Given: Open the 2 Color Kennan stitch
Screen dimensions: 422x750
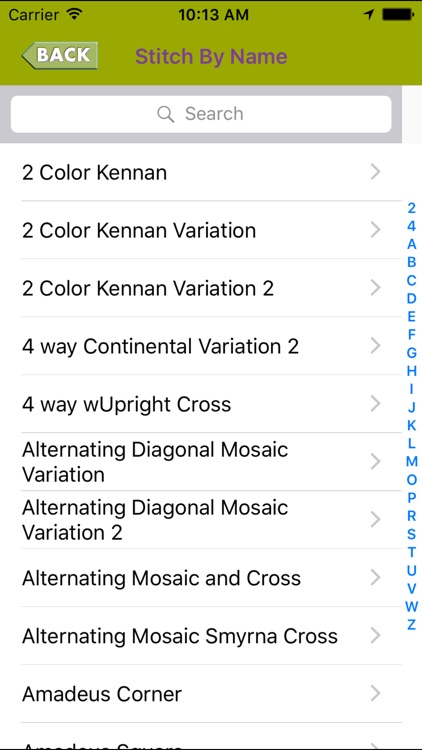Looking at the screenshot, I should click(x=201, y=172).
